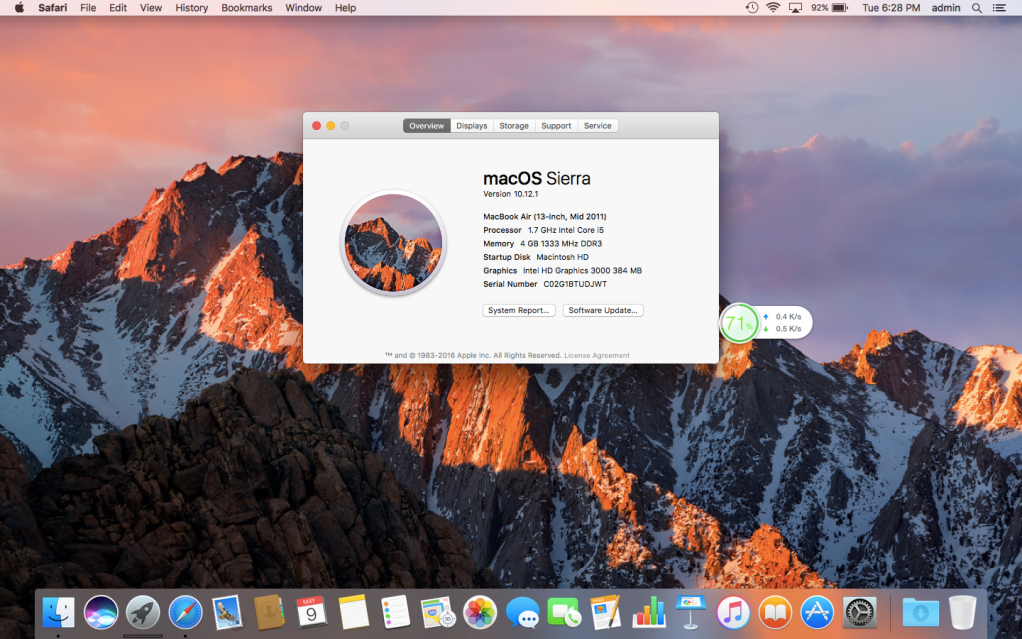Switch to the Storage tab
This screenshot has height=639, width=1022.
(x=514, y=126)
